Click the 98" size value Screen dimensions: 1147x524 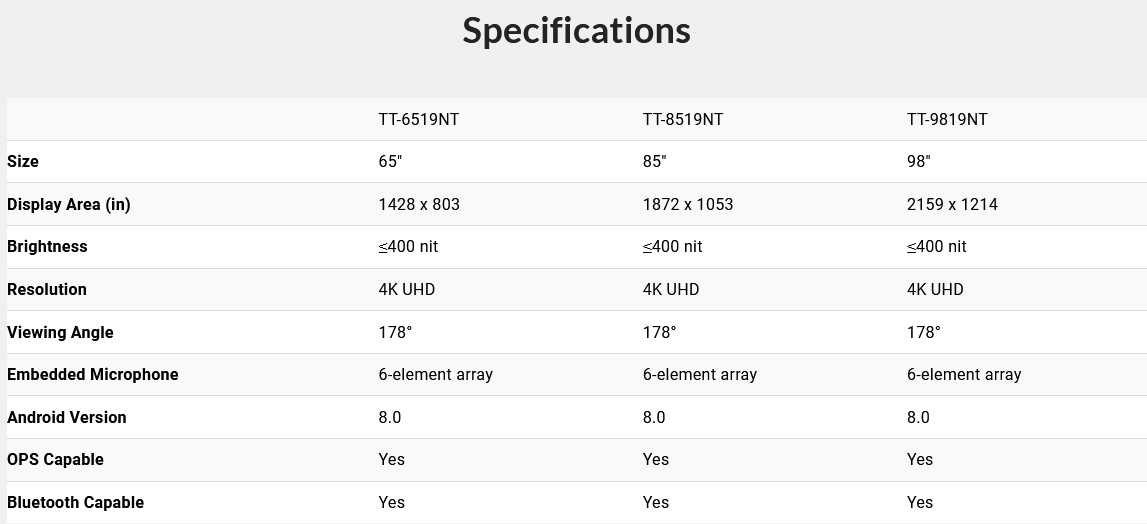[x=919, y=161]
